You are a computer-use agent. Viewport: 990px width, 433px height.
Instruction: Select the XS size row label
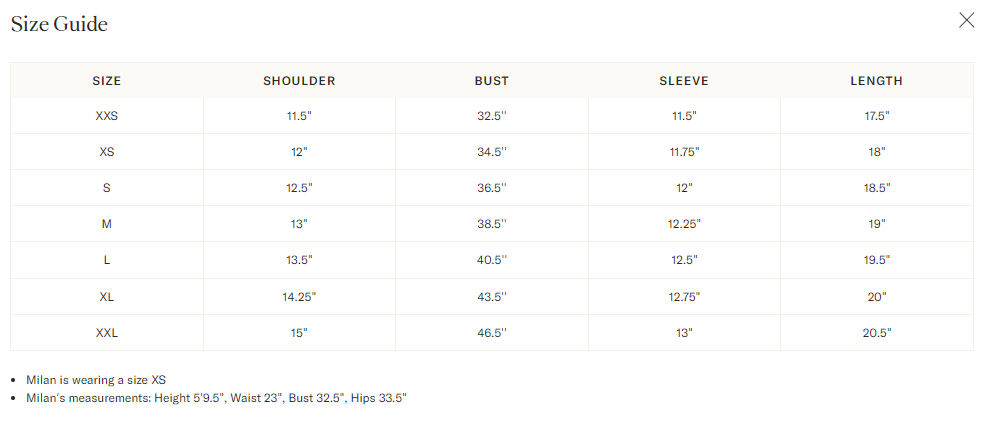pos(107,152)
